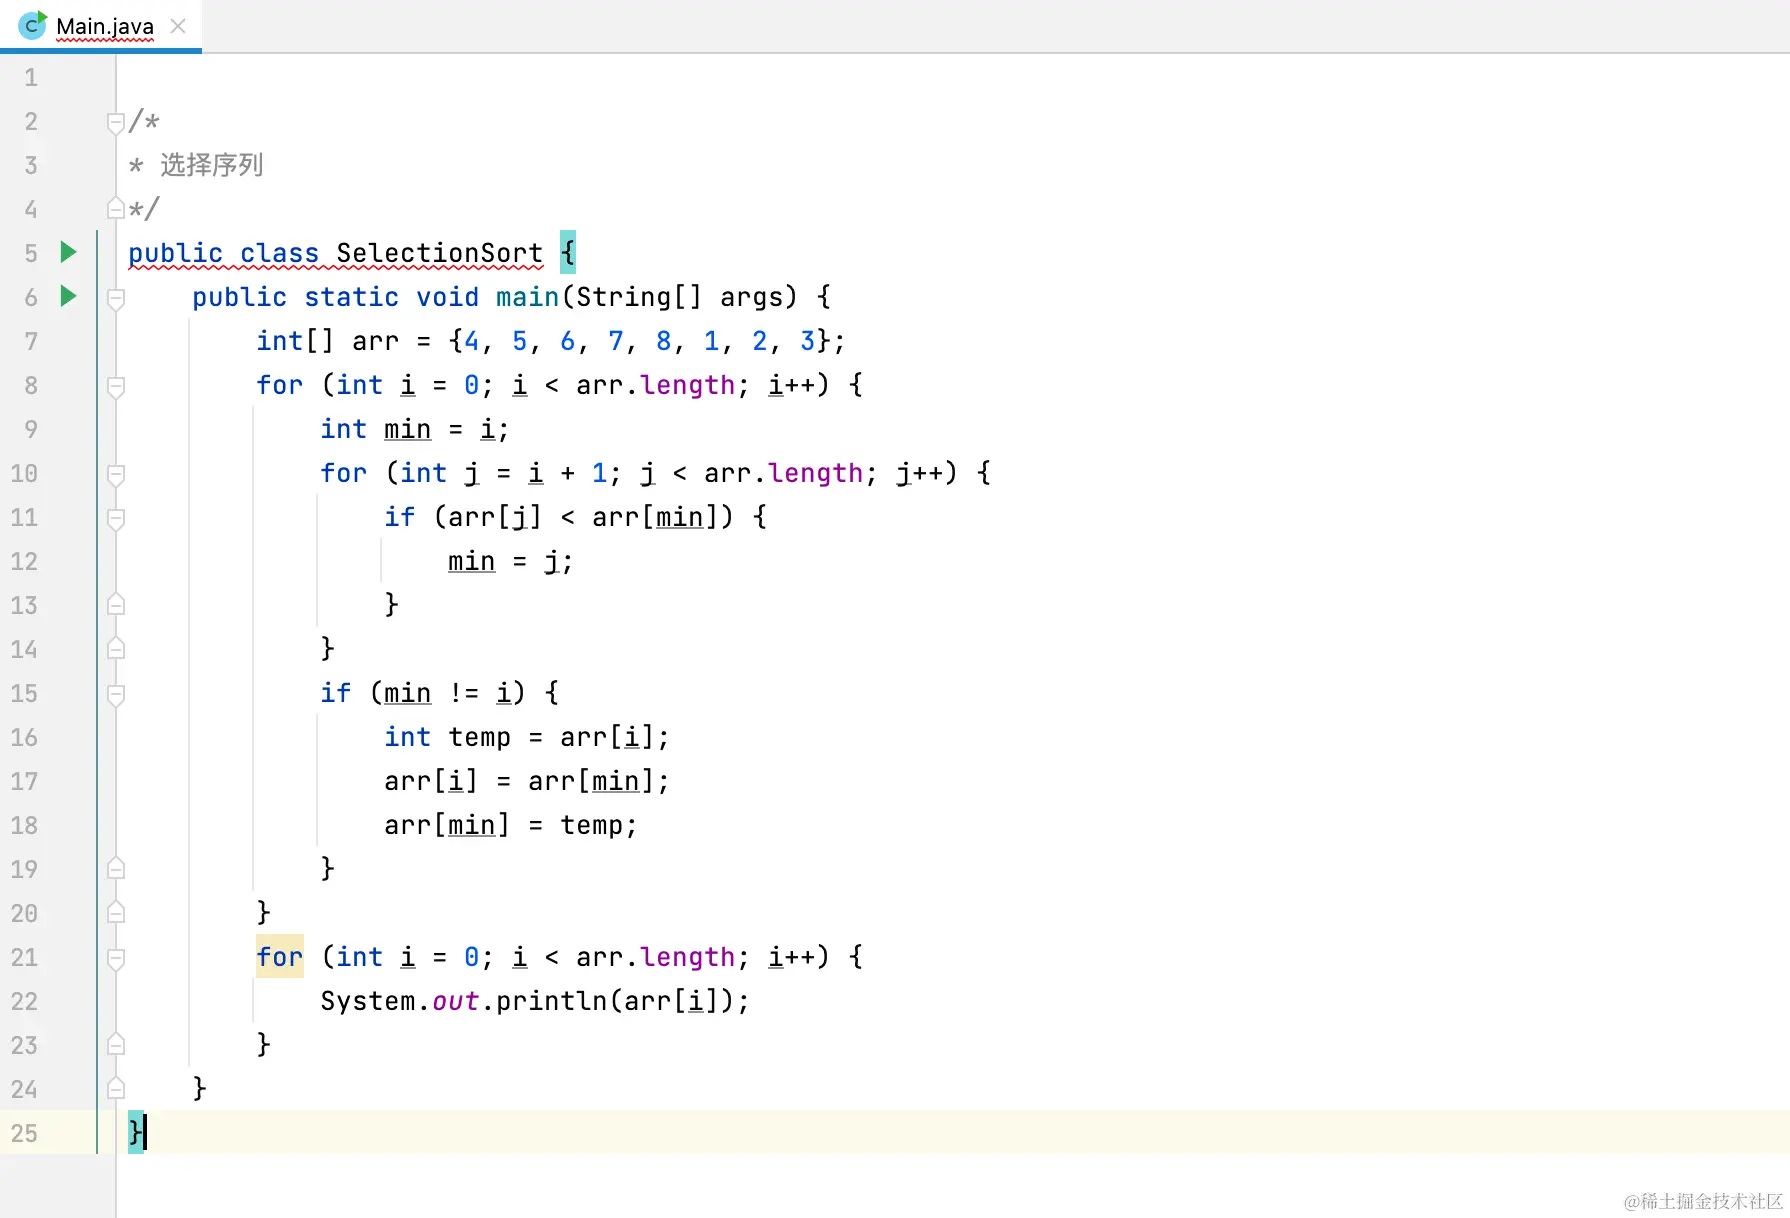Click the main method name
The image size is (1790, 1218).
click(x=527, y=297)
